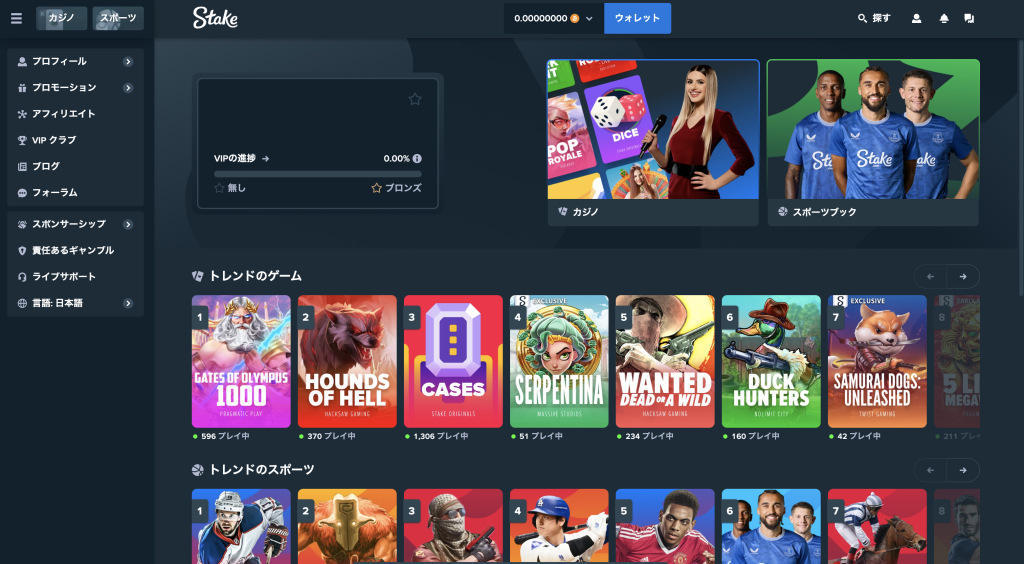1024x564 pixels.
Task: Open the hockey player sports card number 1
Action: (241, 526)
